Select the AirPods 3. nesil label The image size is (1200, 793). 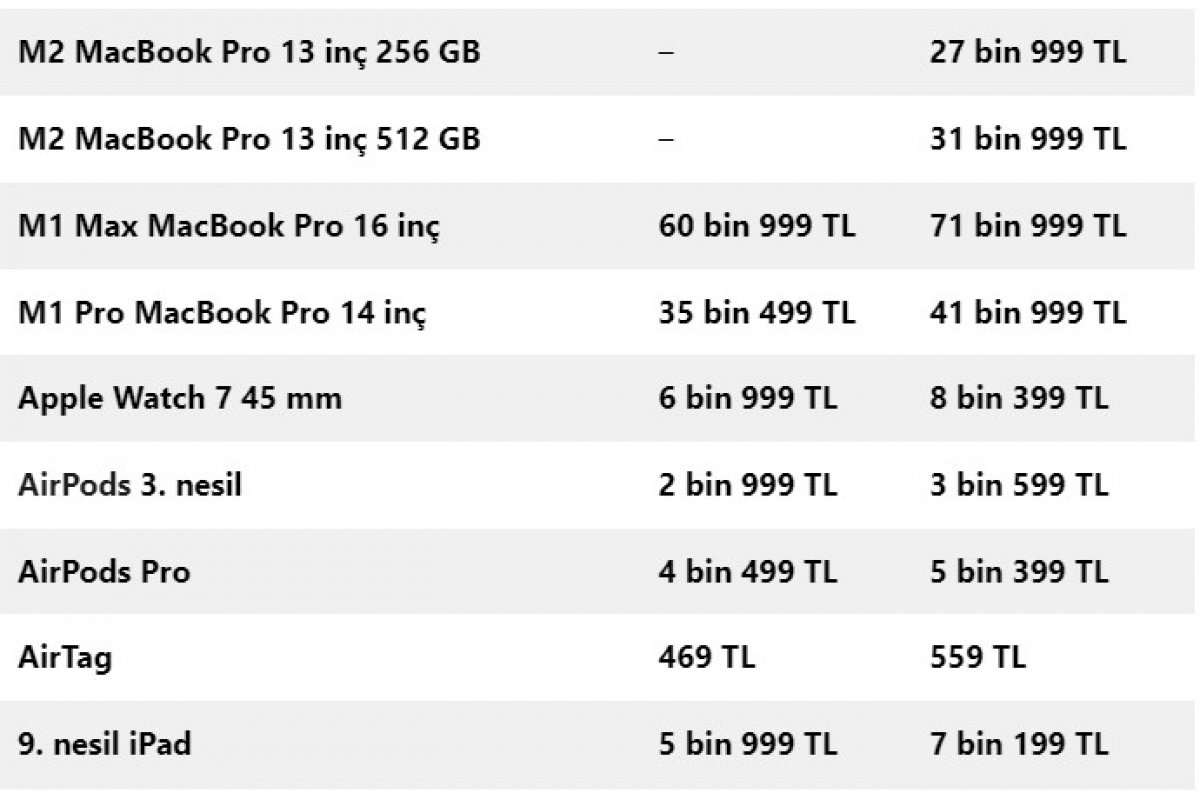130,485
